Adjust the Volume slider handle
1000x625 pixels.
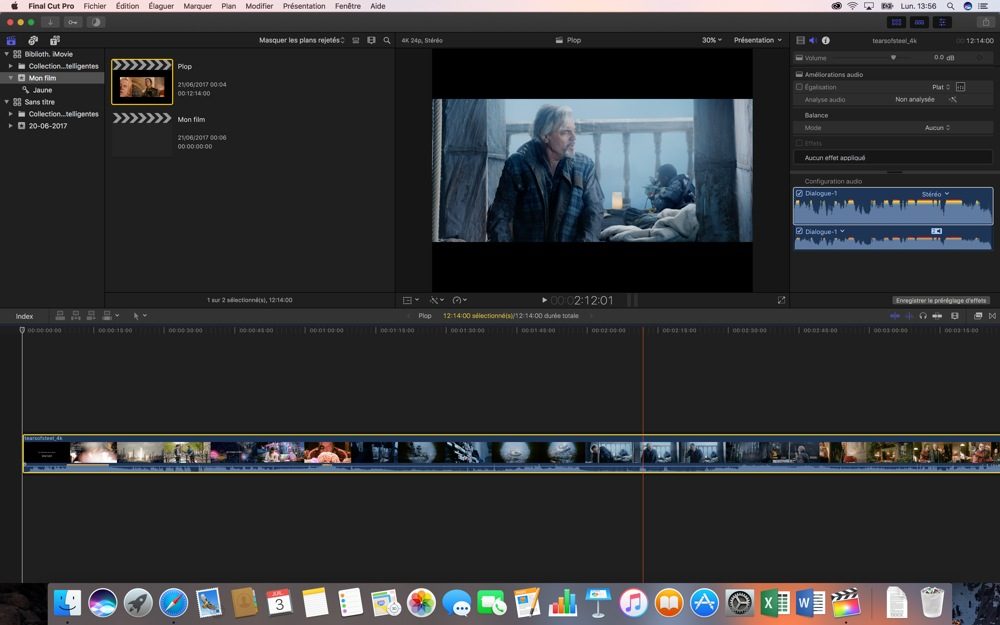(x=893, y=58)
